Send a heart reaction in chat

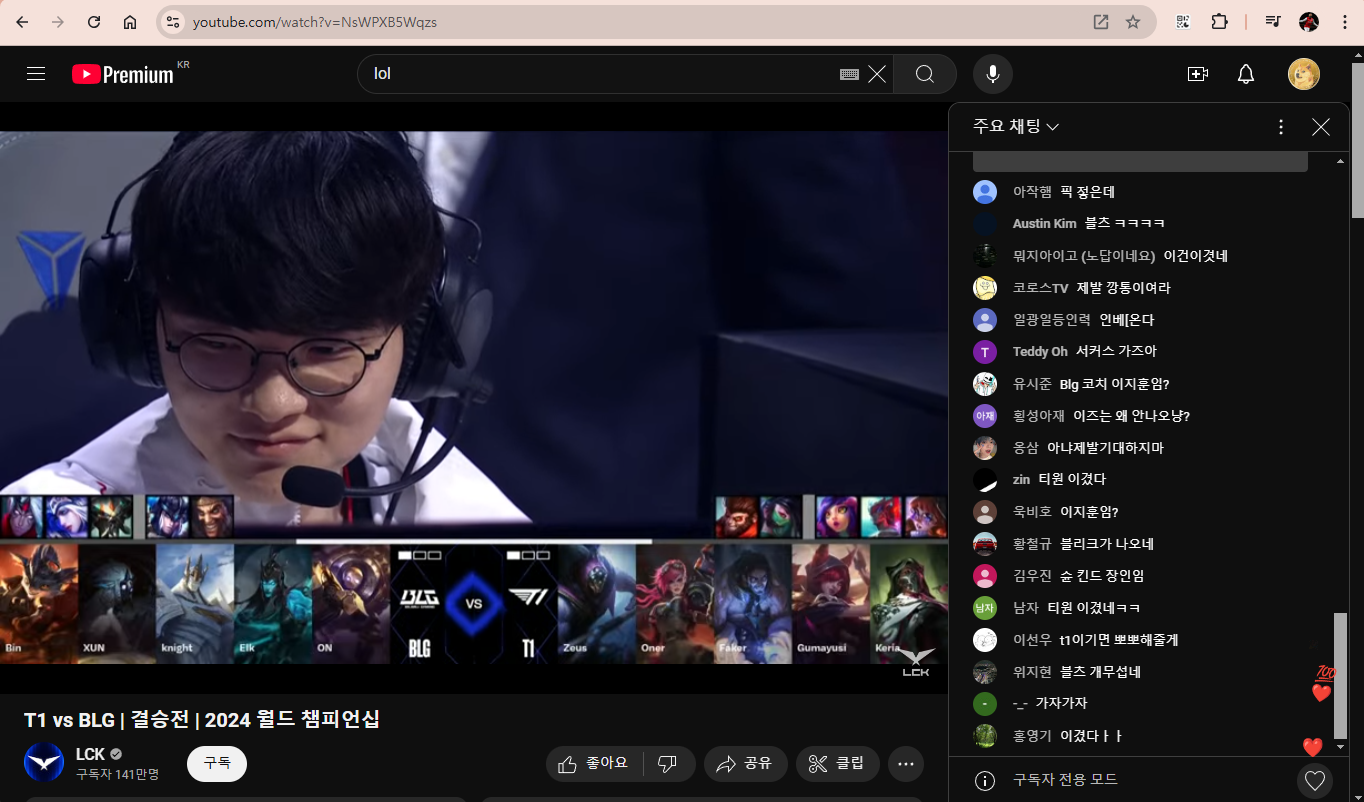pyautogui.click(x=1315, y=780)
